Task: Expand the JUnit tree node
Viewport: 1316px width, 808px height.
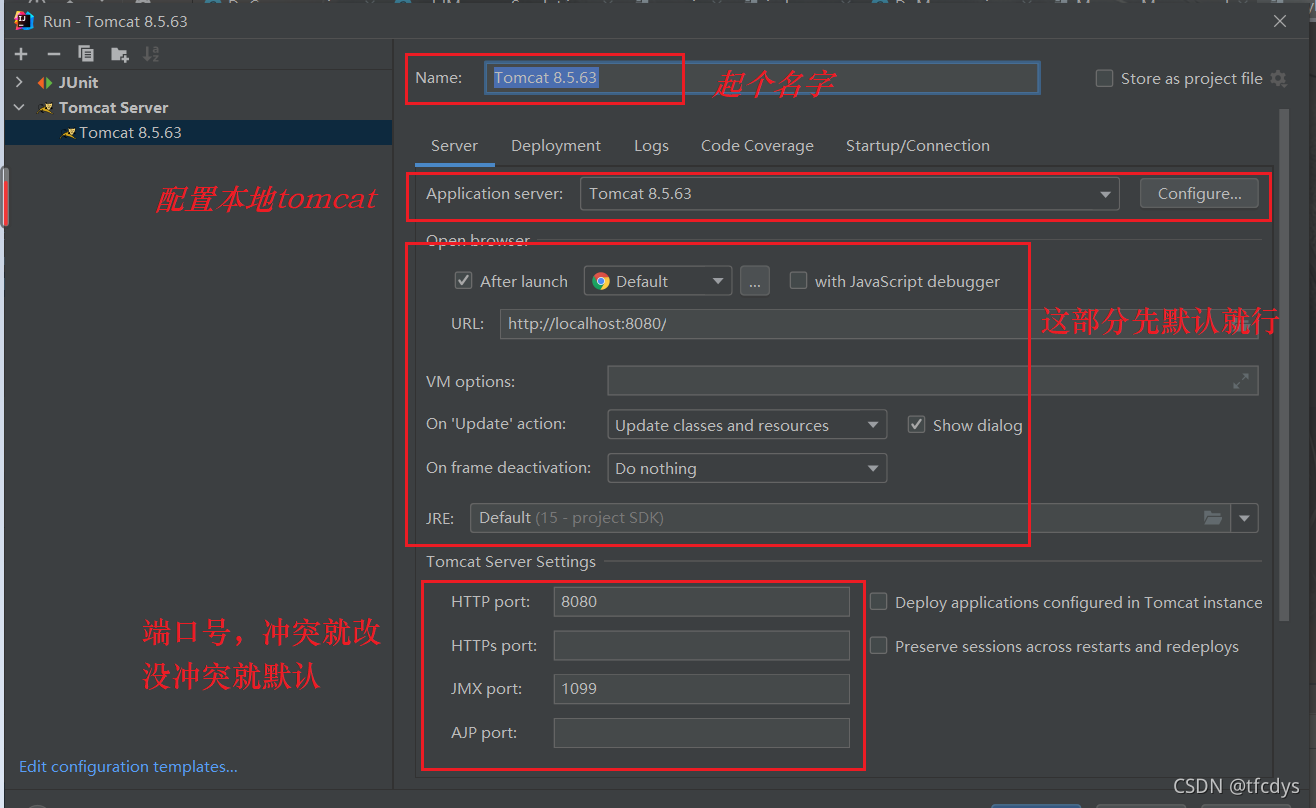Action: (x=20, y=83)
